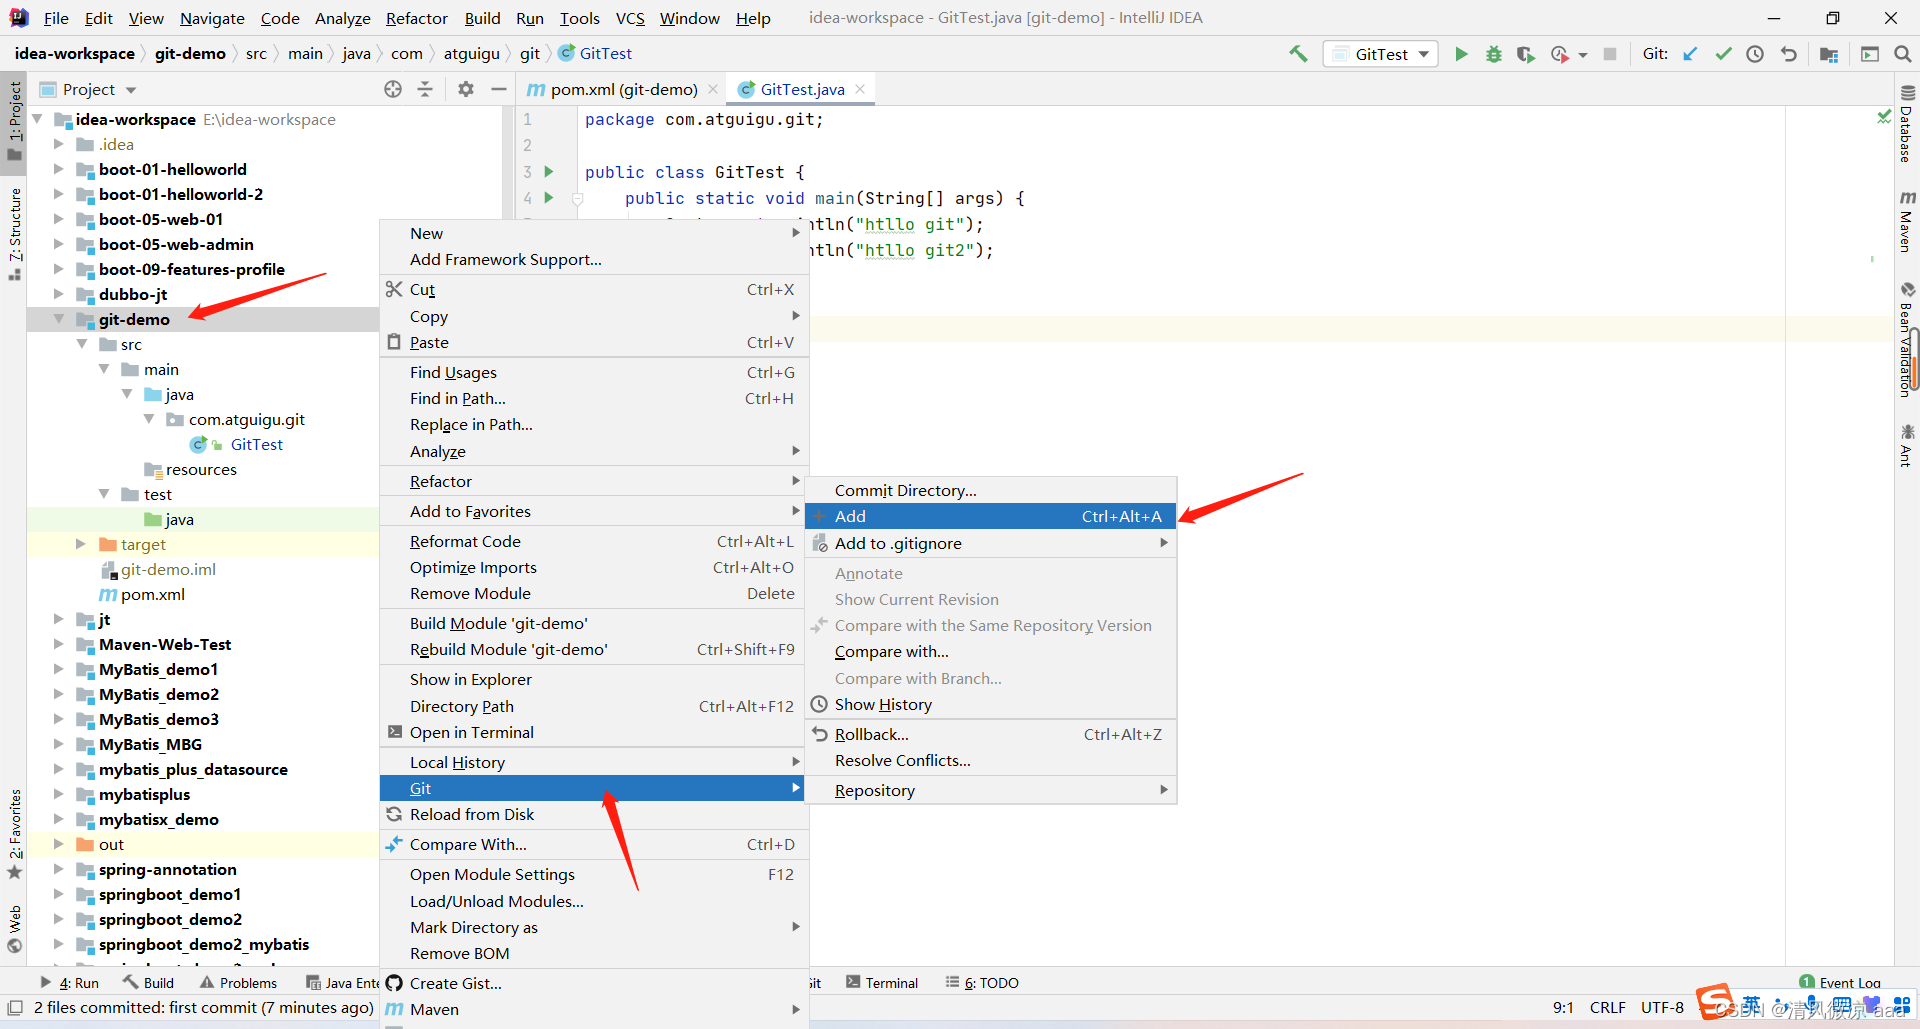Open Project panel settings gear
Screen dimensions: 1920x1029
[x=466, y=89]
